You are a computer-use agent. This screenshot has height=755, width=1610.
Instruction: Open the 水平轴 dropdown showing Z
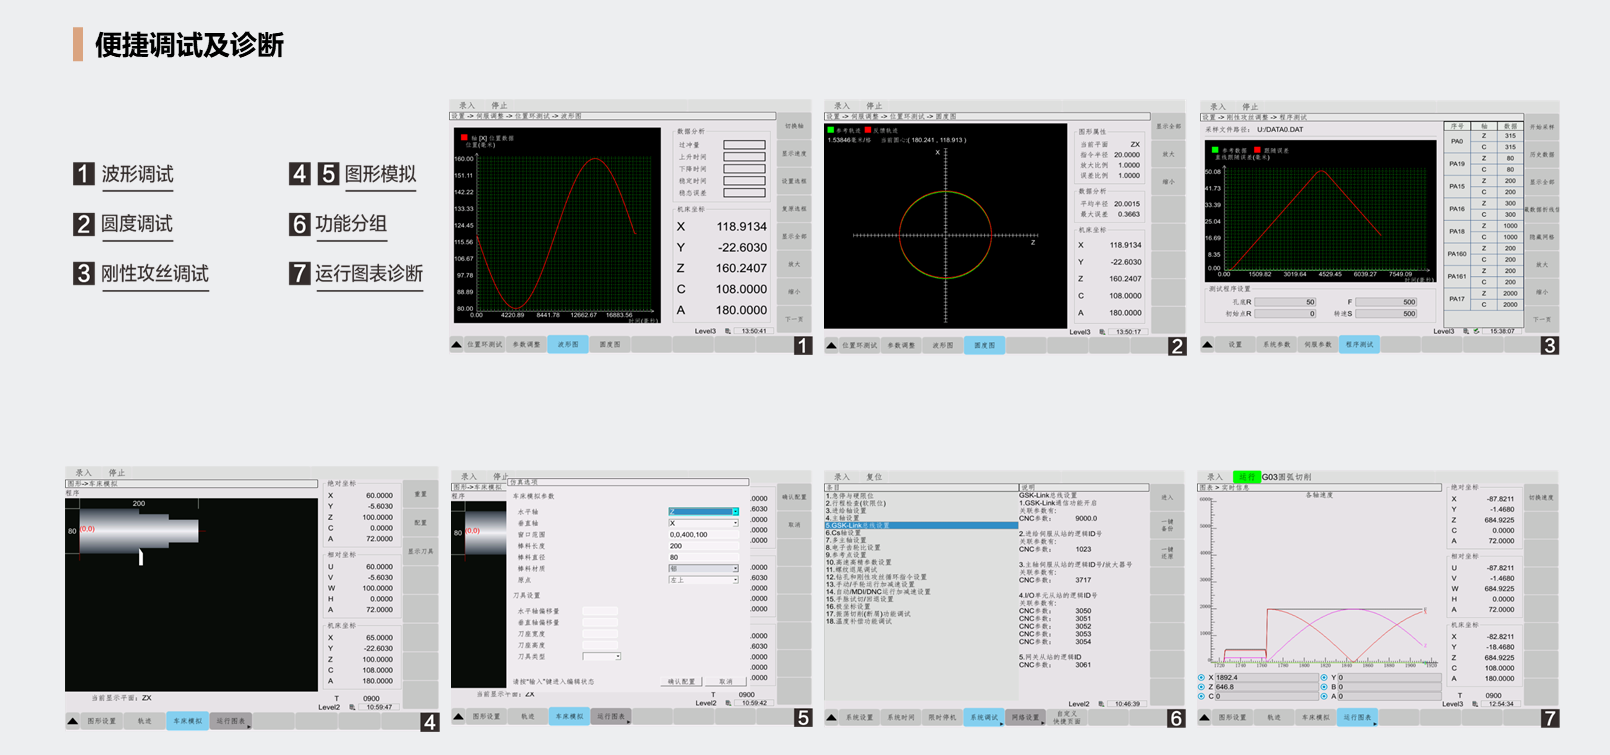(735, 512)
